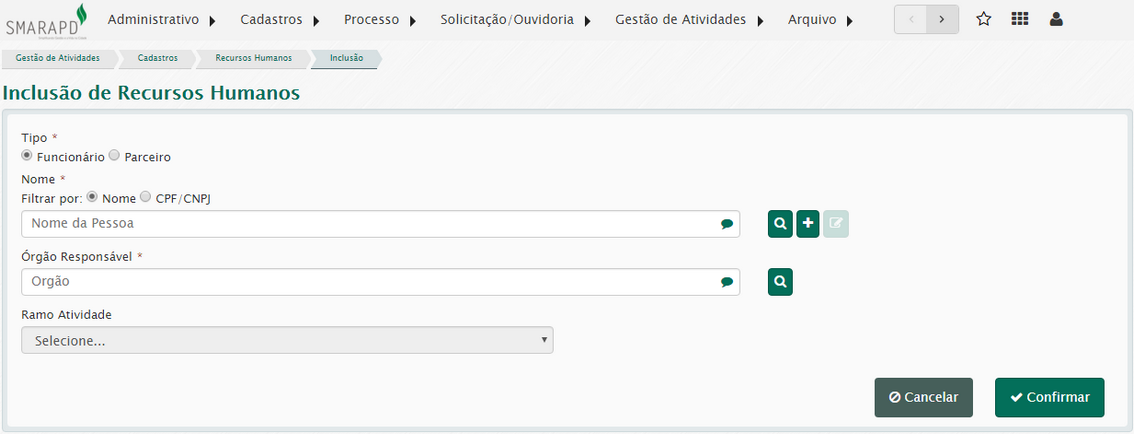Open the apps grid icon
The height and width of the screenshot is (434, 1134).
[1019, 19]
